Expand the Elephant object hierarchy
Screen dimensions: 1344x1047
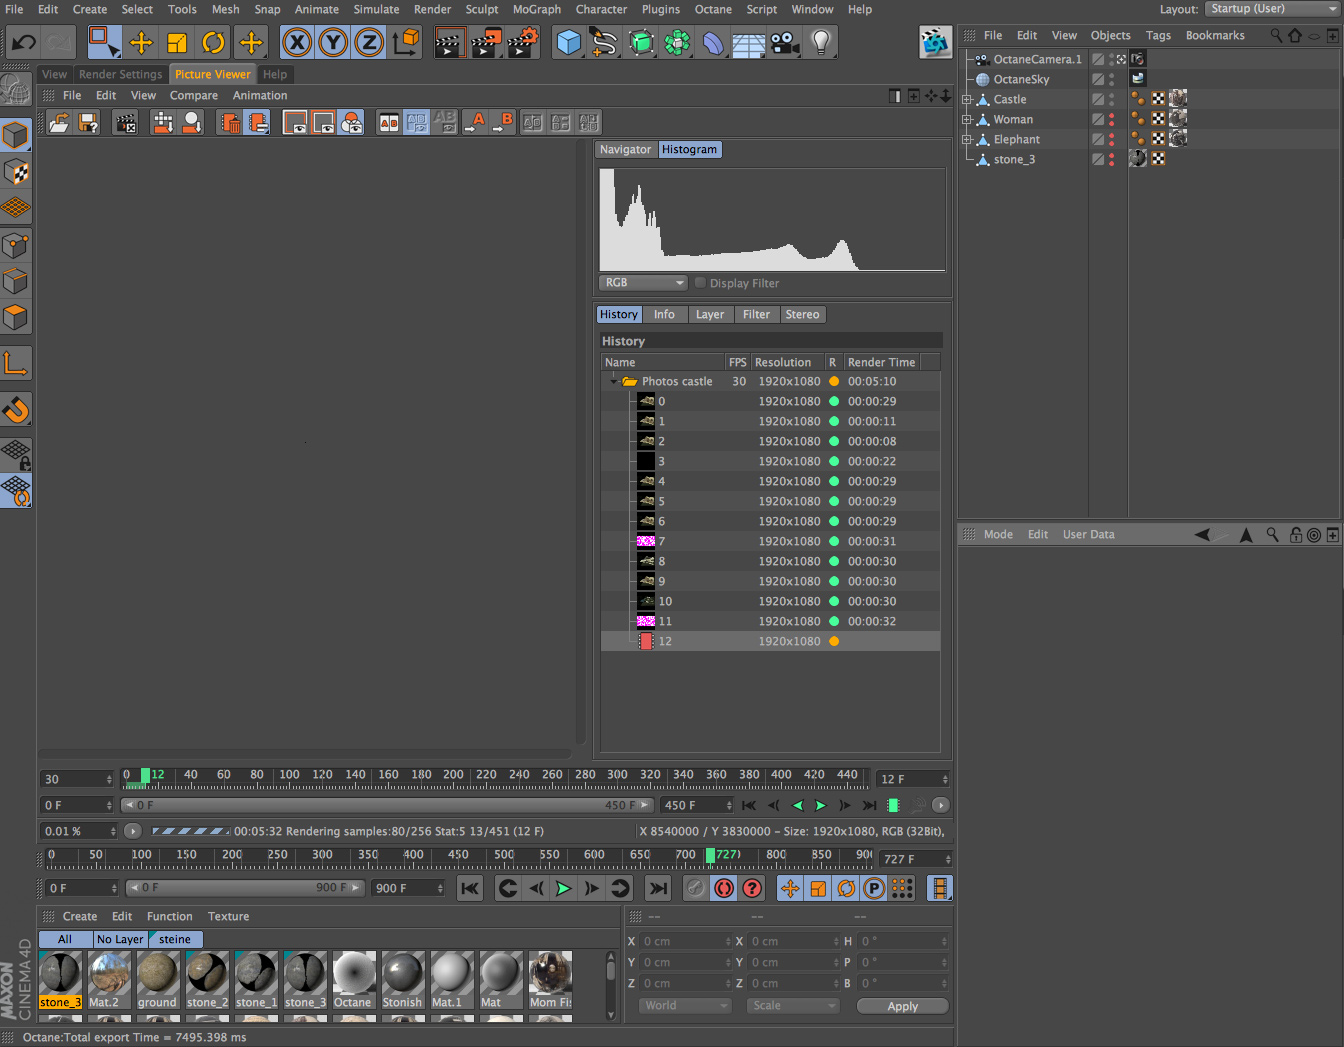pyautogui.click(x=967, y=139)
